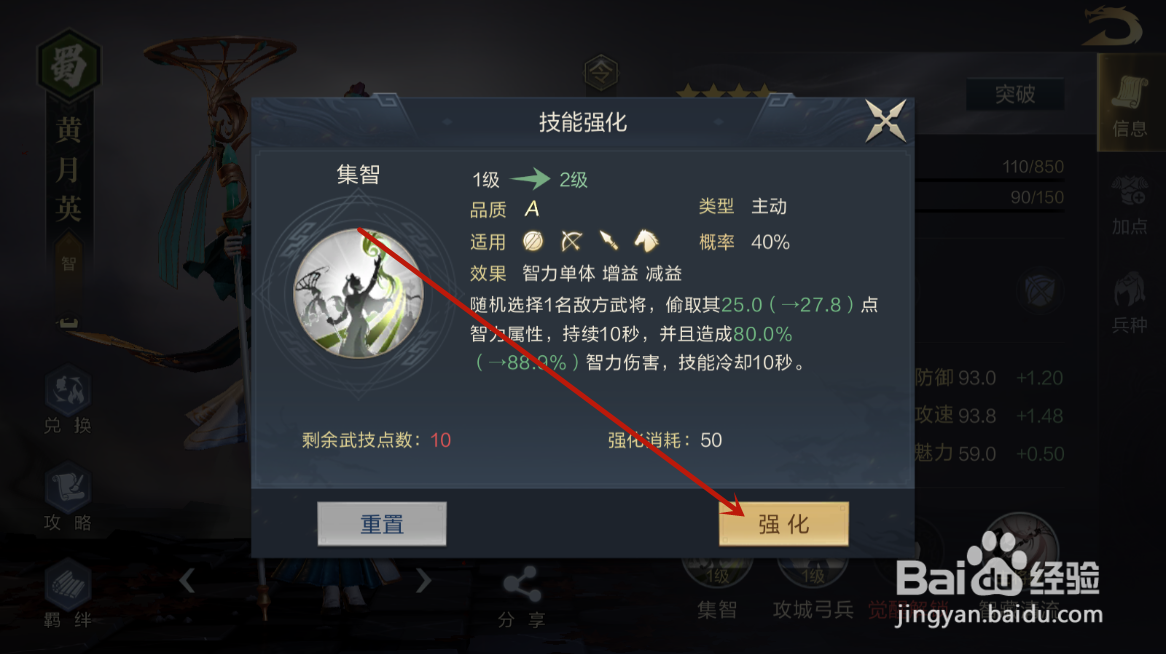
Task: Go to next hero with right chevron
Action: click(423, 580)
